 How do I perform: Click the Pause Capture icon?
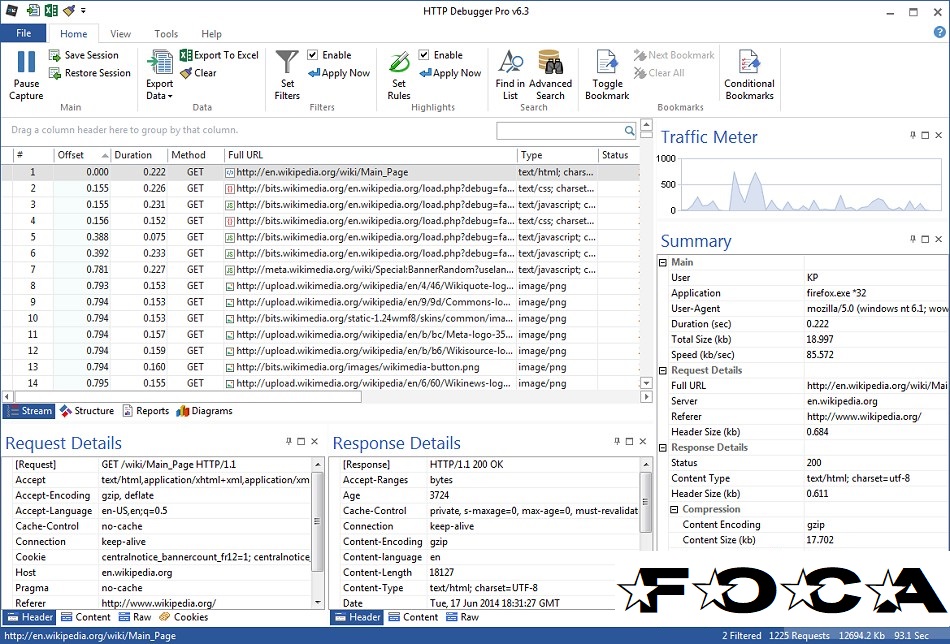tap(26, 61)
